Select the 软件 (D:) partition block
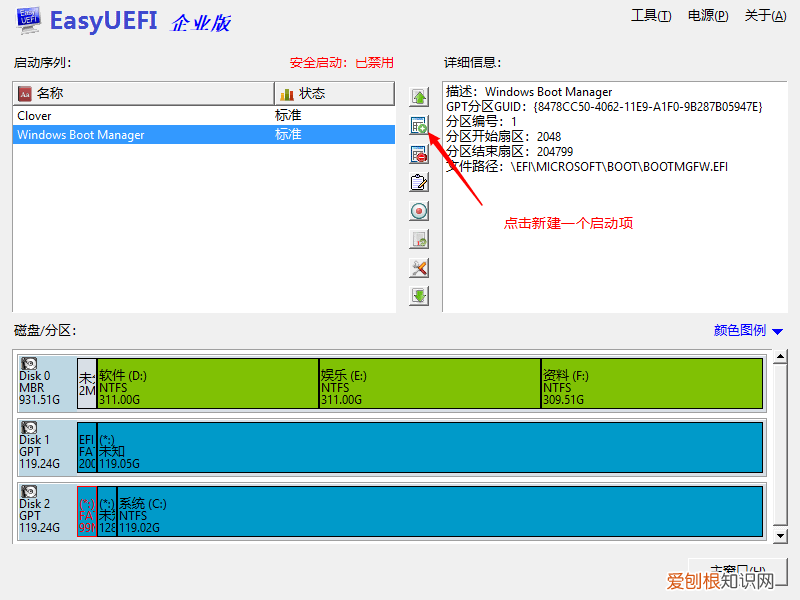 point(207,383)
